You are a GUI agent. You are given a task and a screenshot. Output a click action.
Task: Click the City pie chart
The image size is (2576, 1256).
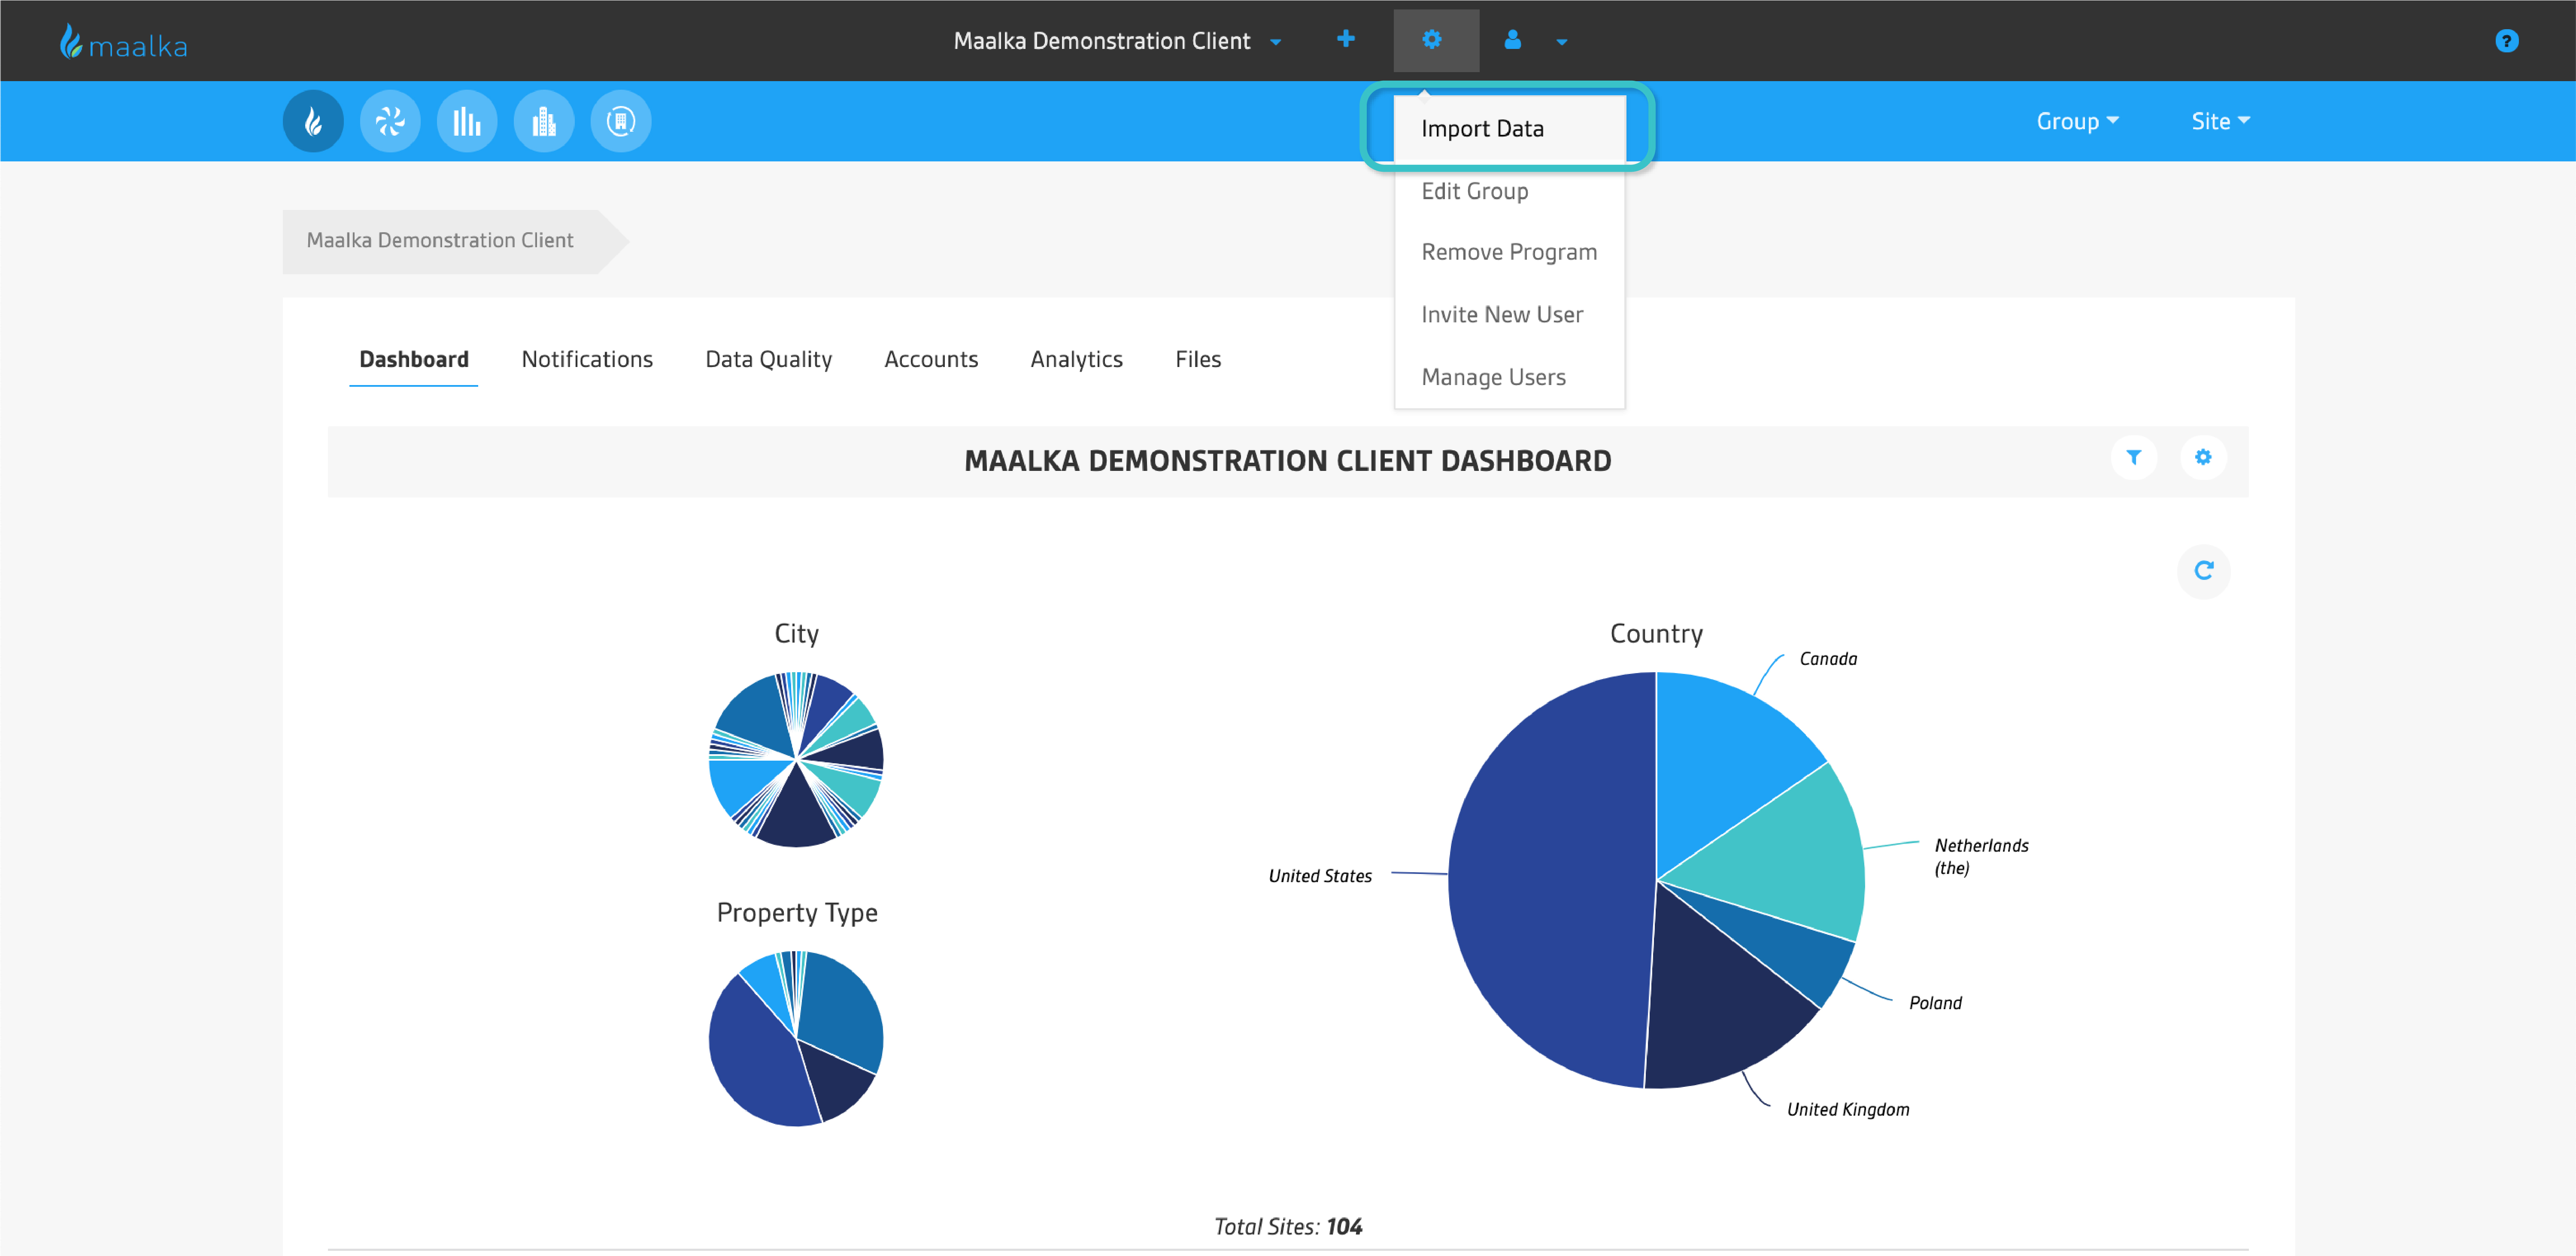coord(796,760)
